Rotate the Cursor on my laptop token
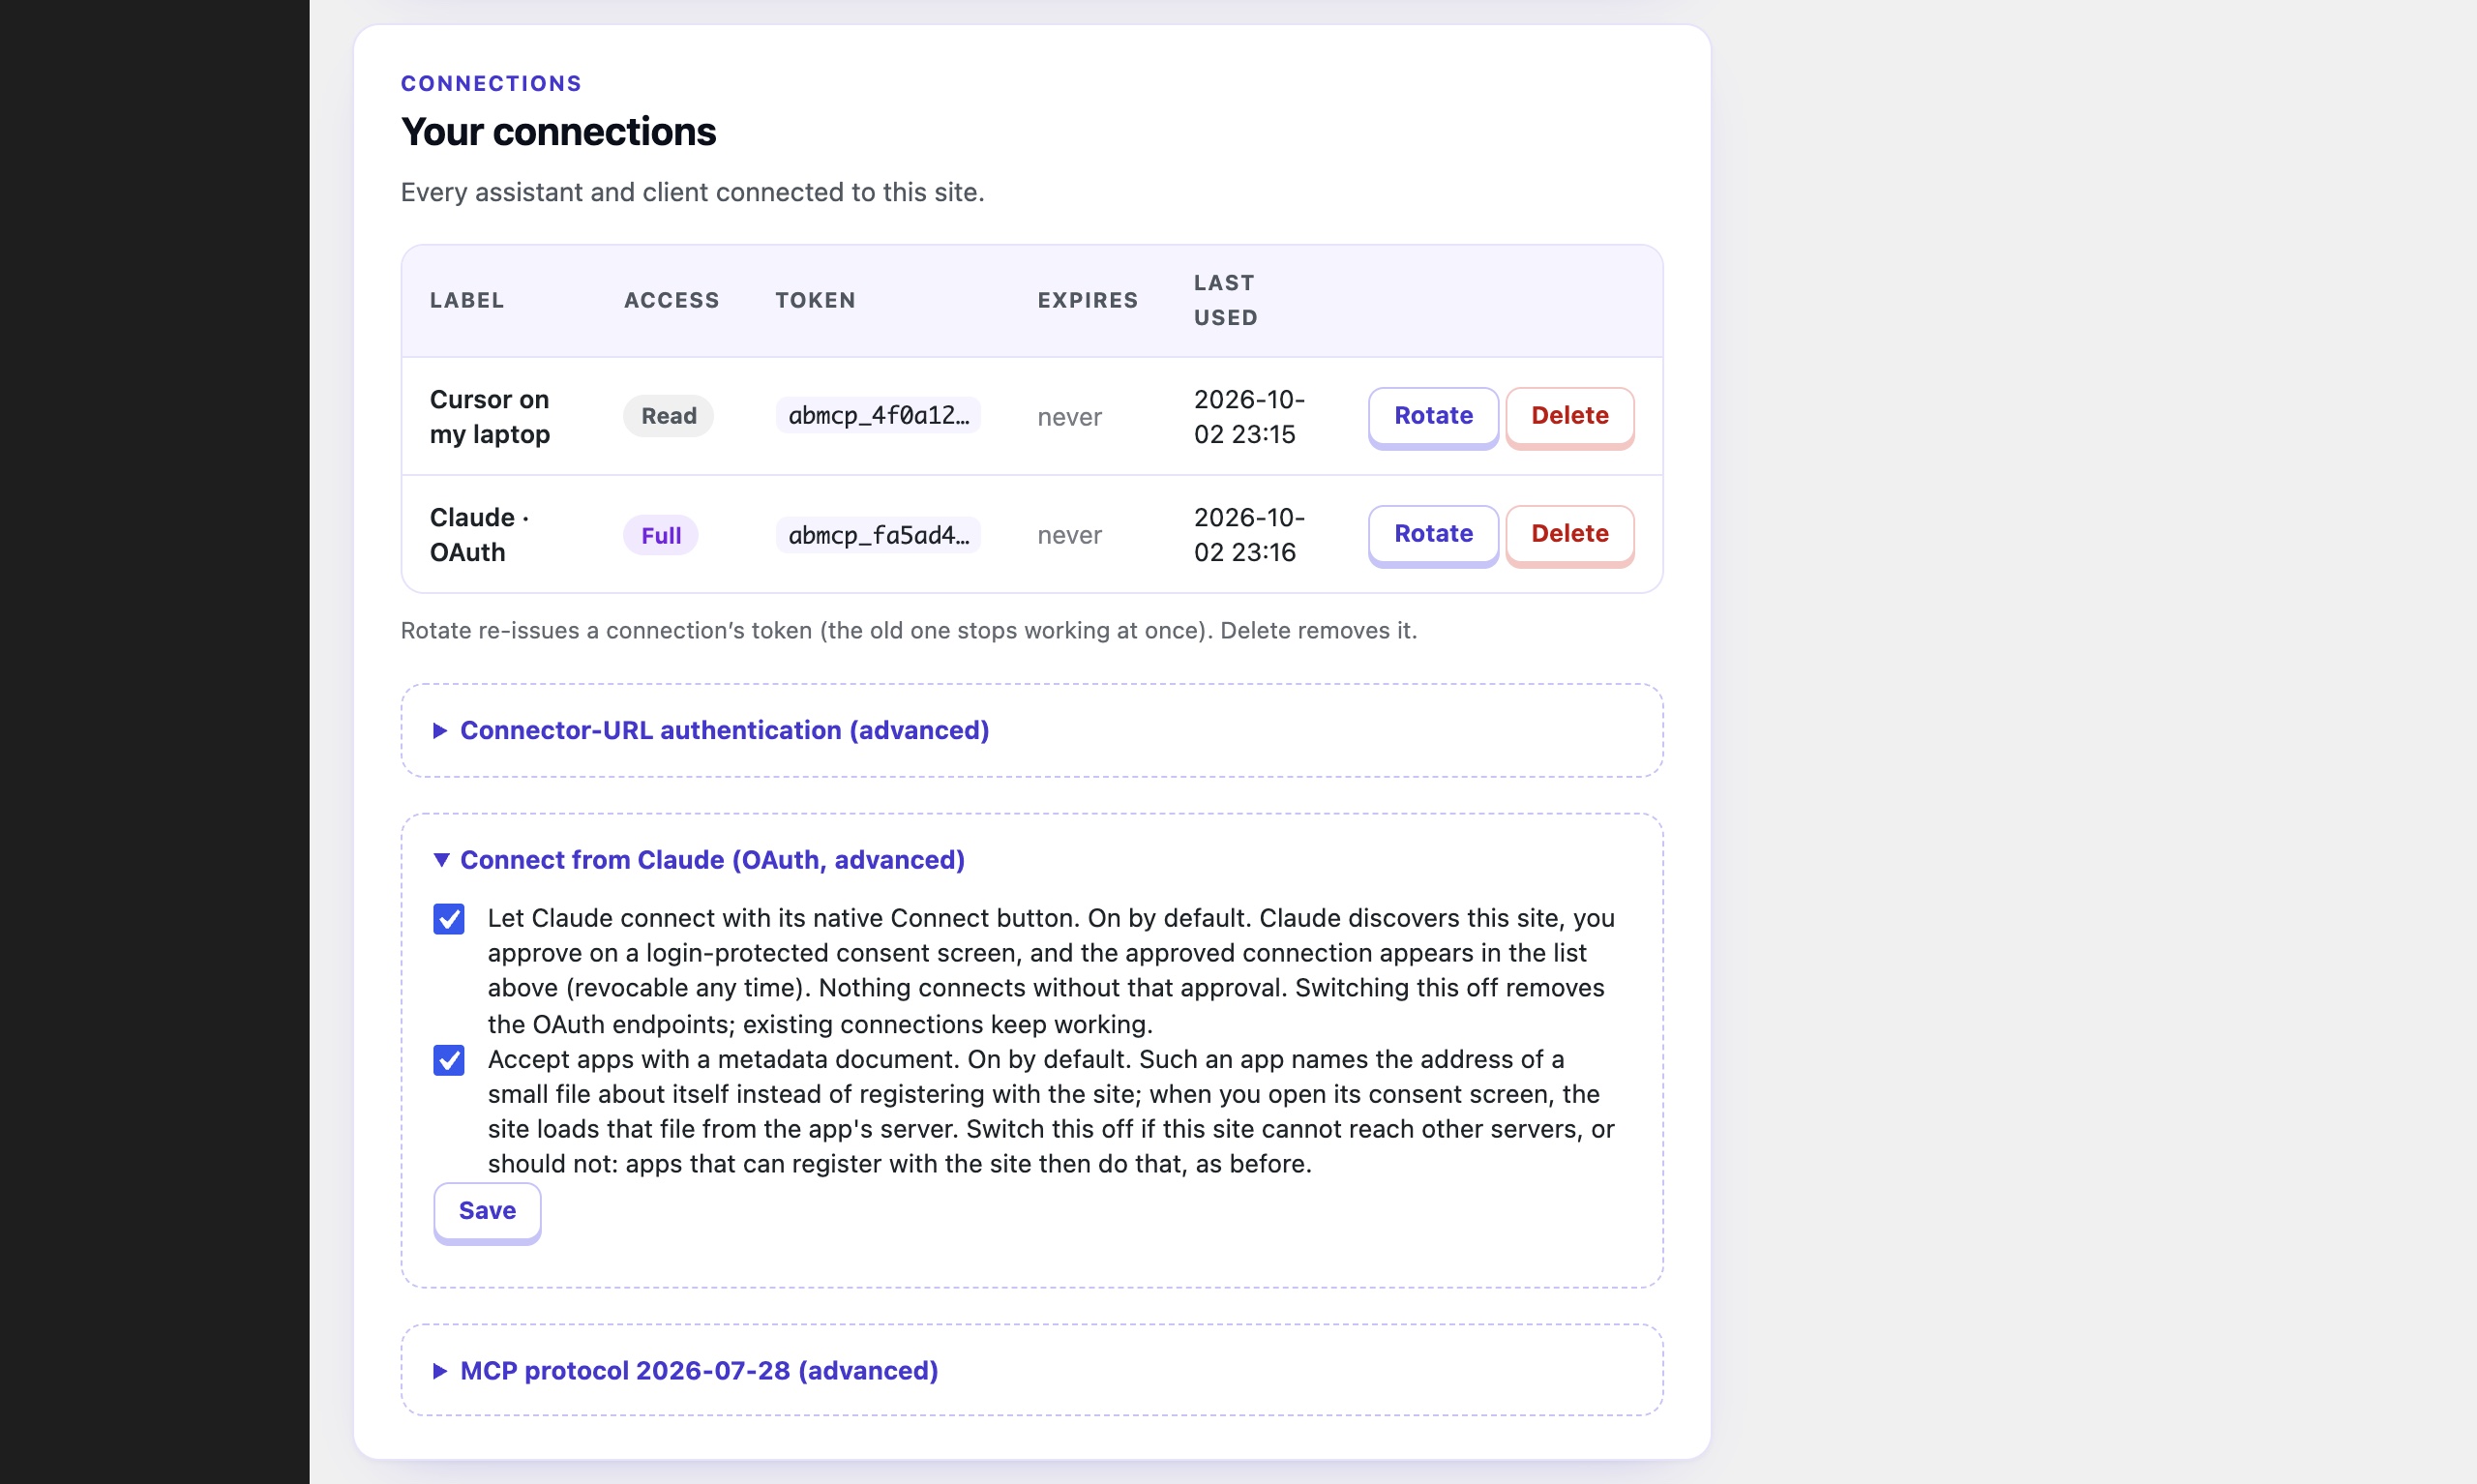The width and height of the screenshot is (2477, 1484). (x=1433, y=416)
